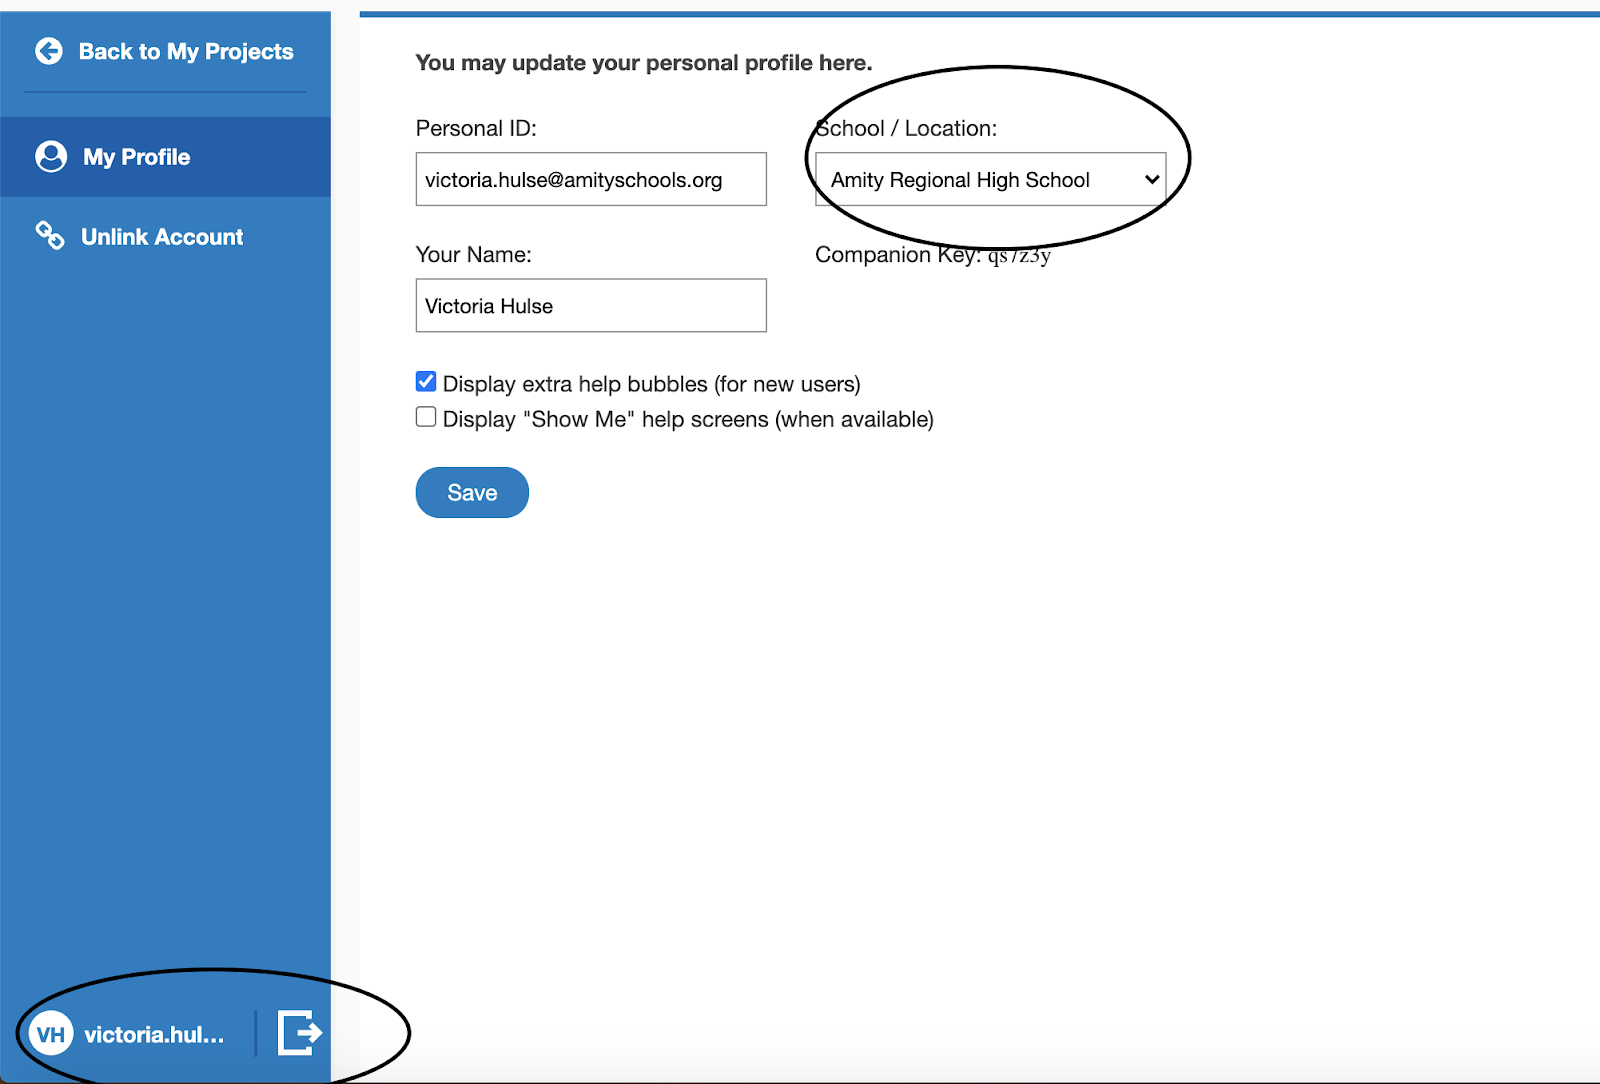Screen dimensions: 1600x1084
Task: Click the Companion Key value
Action: (1019, 256)
